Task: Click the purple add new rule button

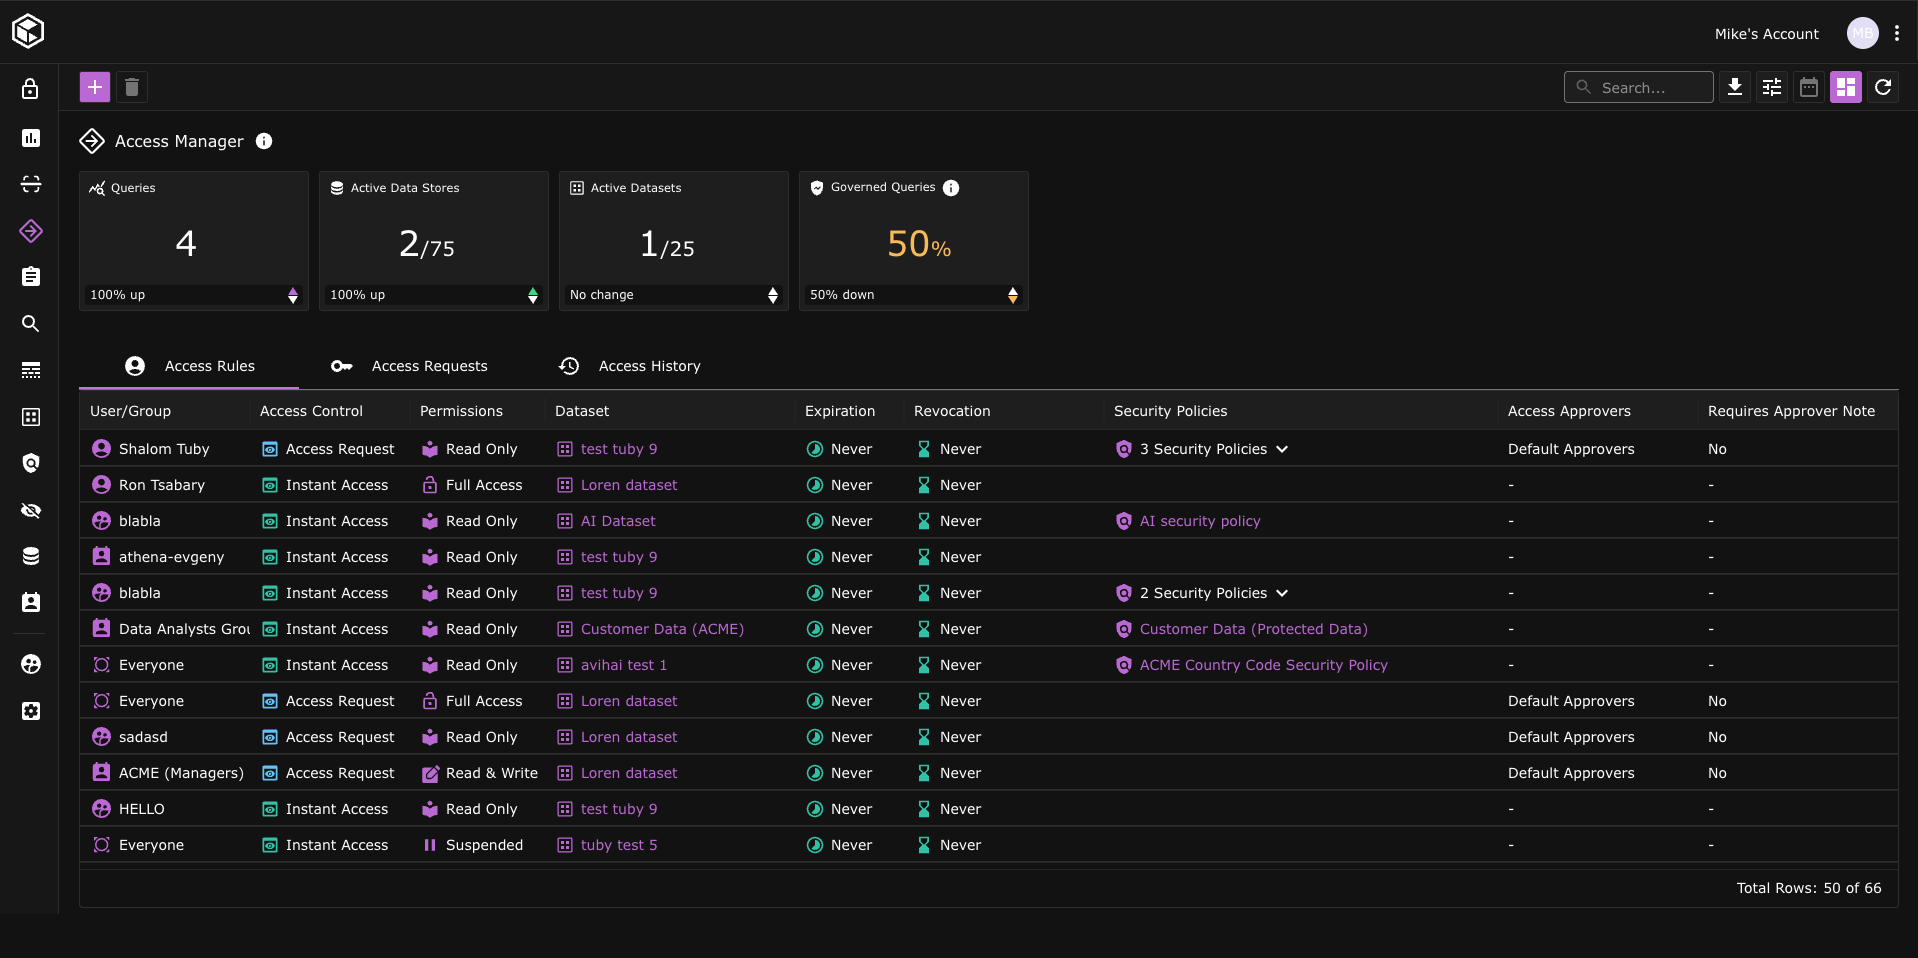Action: tap(95, 87)
